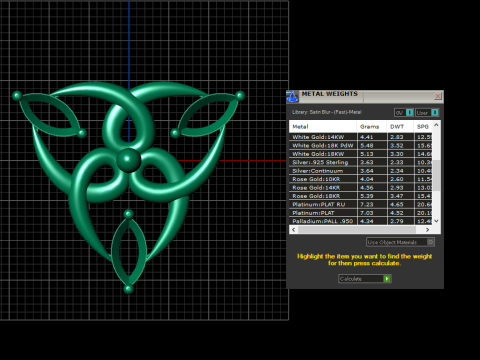Viewport: 480px width, 360px height.
Task: Sort by the Grams column header
Action: [372, 127]
